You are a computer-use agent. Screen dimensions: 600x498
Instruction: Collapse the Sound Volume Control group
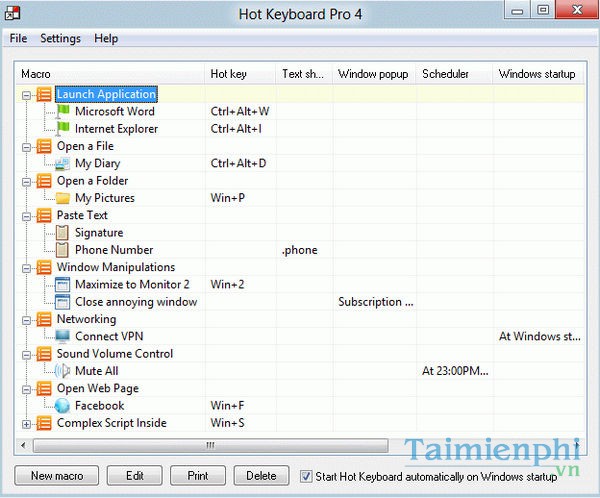coord(26,355)
